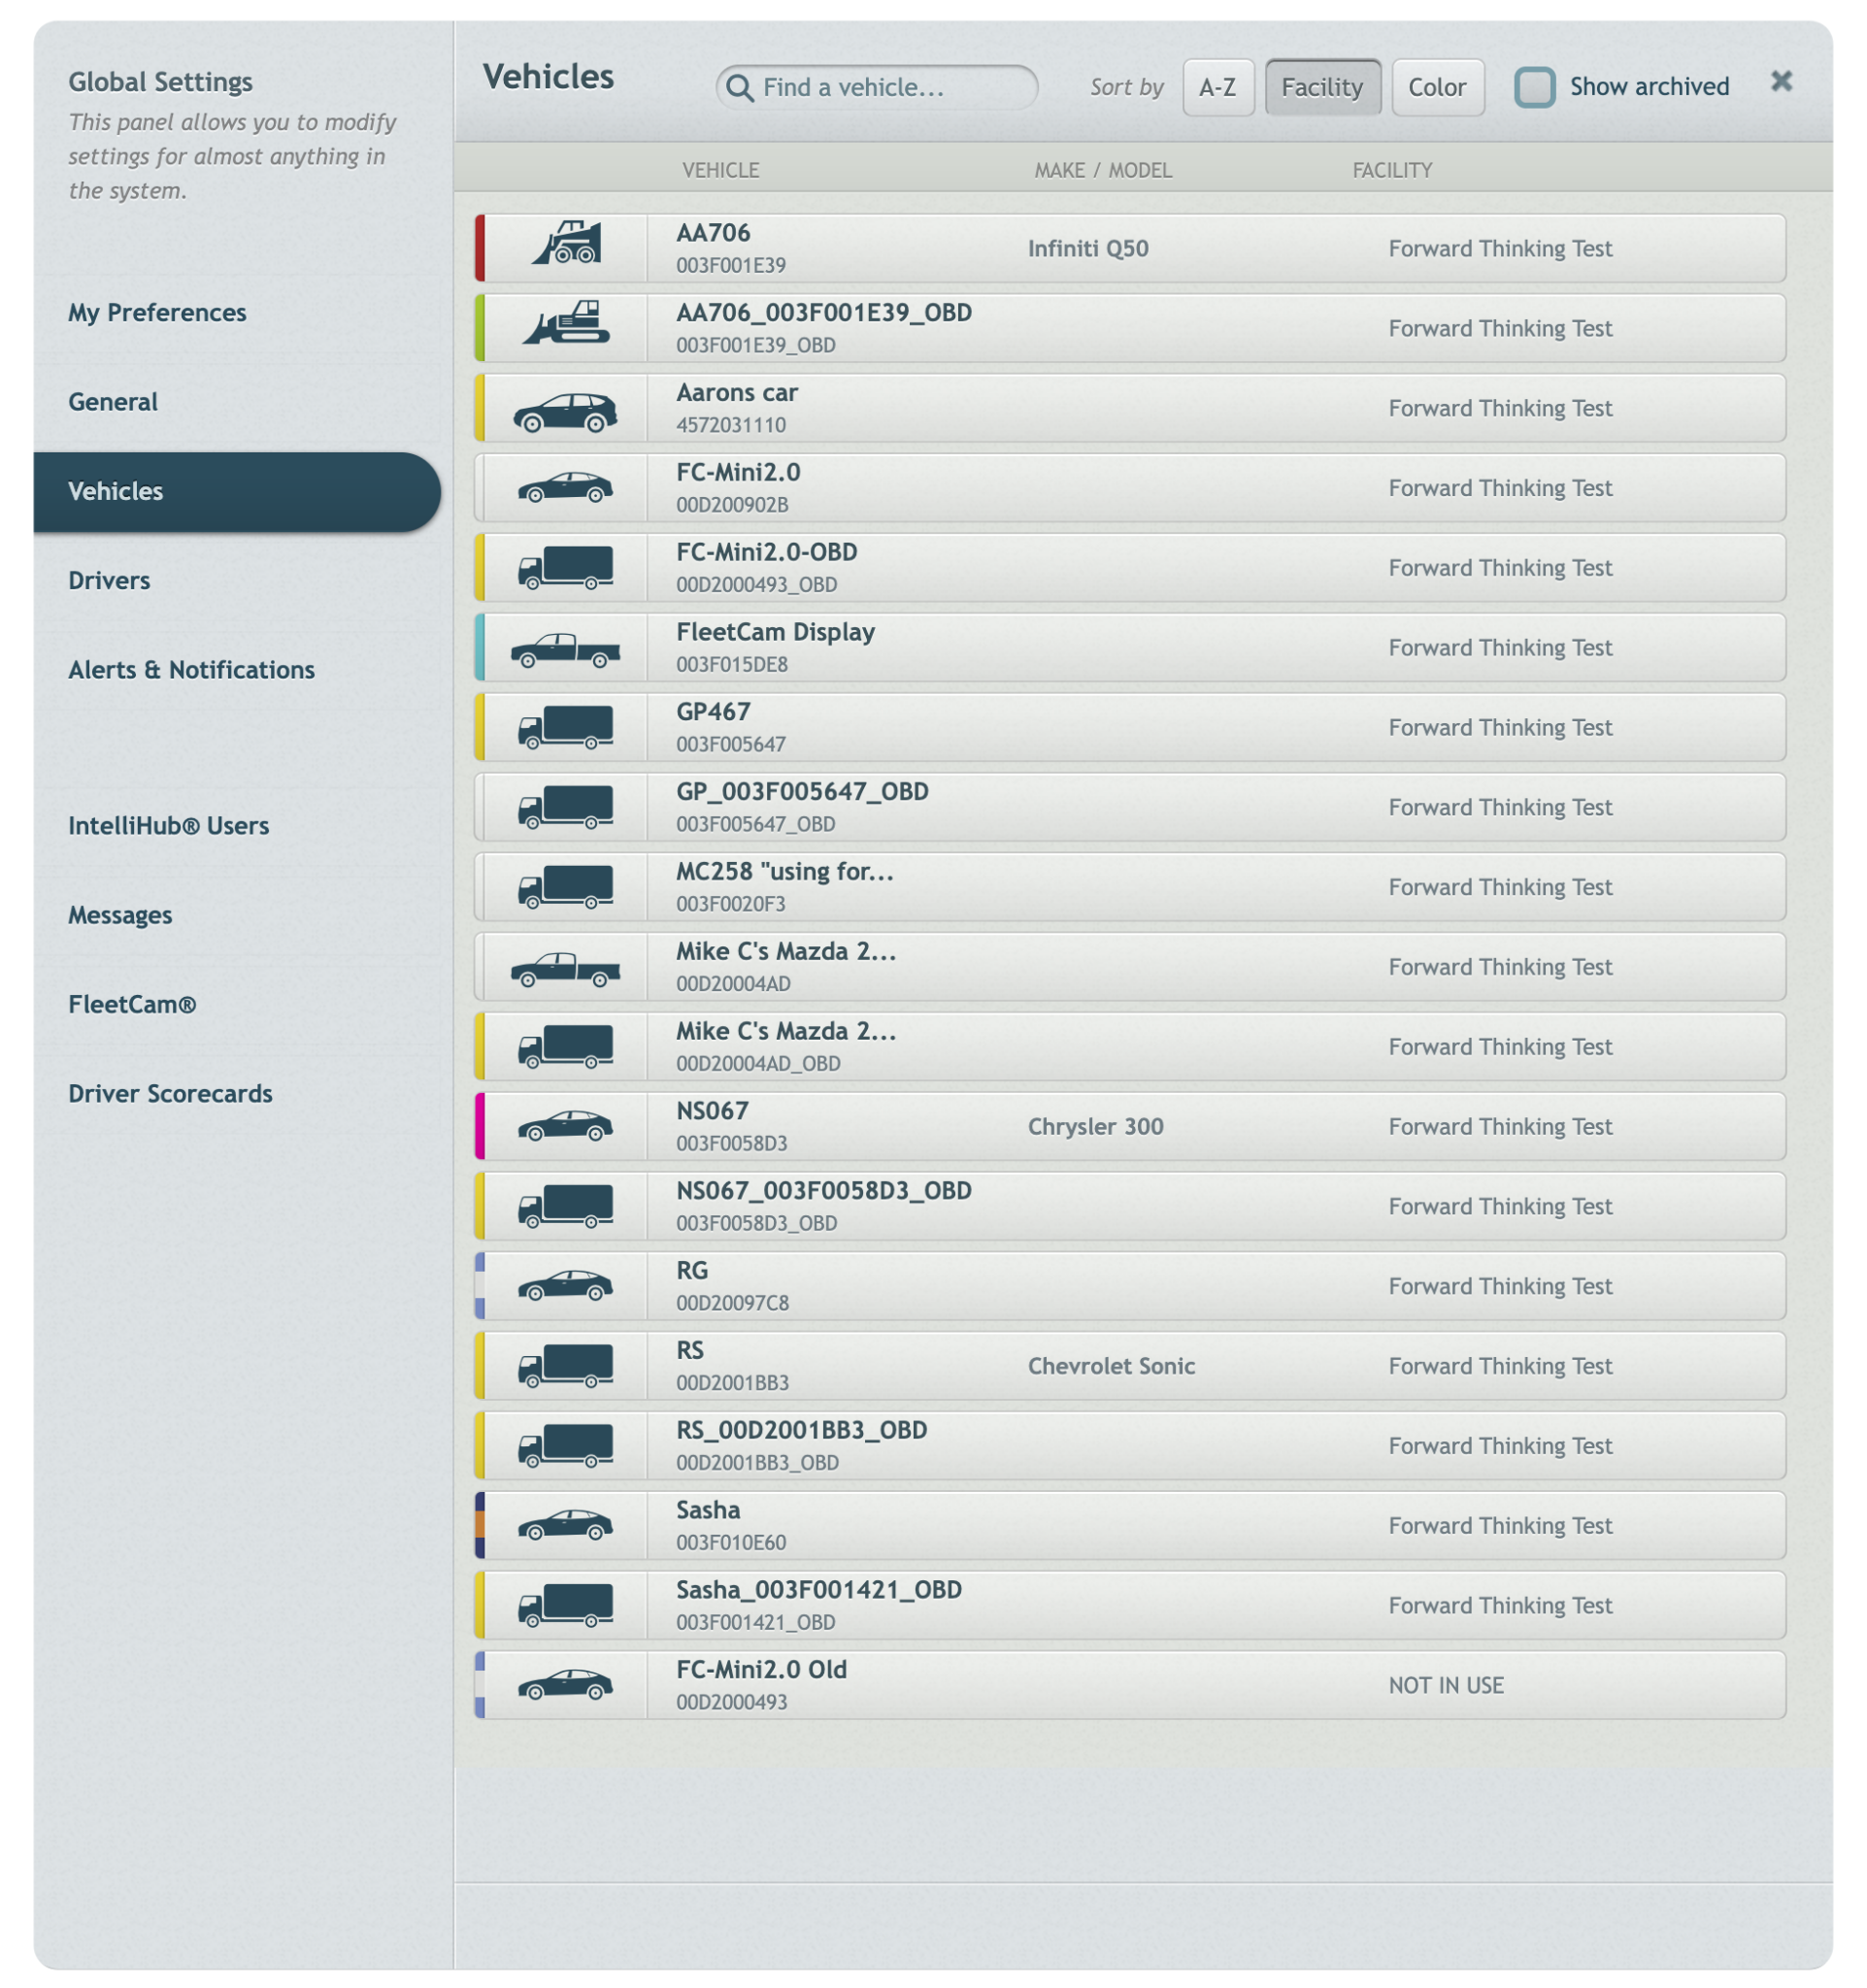The image size is (1867, 1988).
Task: Open the RS Chevrolet Sonic vehicle row
Action: (1130, 1365)
